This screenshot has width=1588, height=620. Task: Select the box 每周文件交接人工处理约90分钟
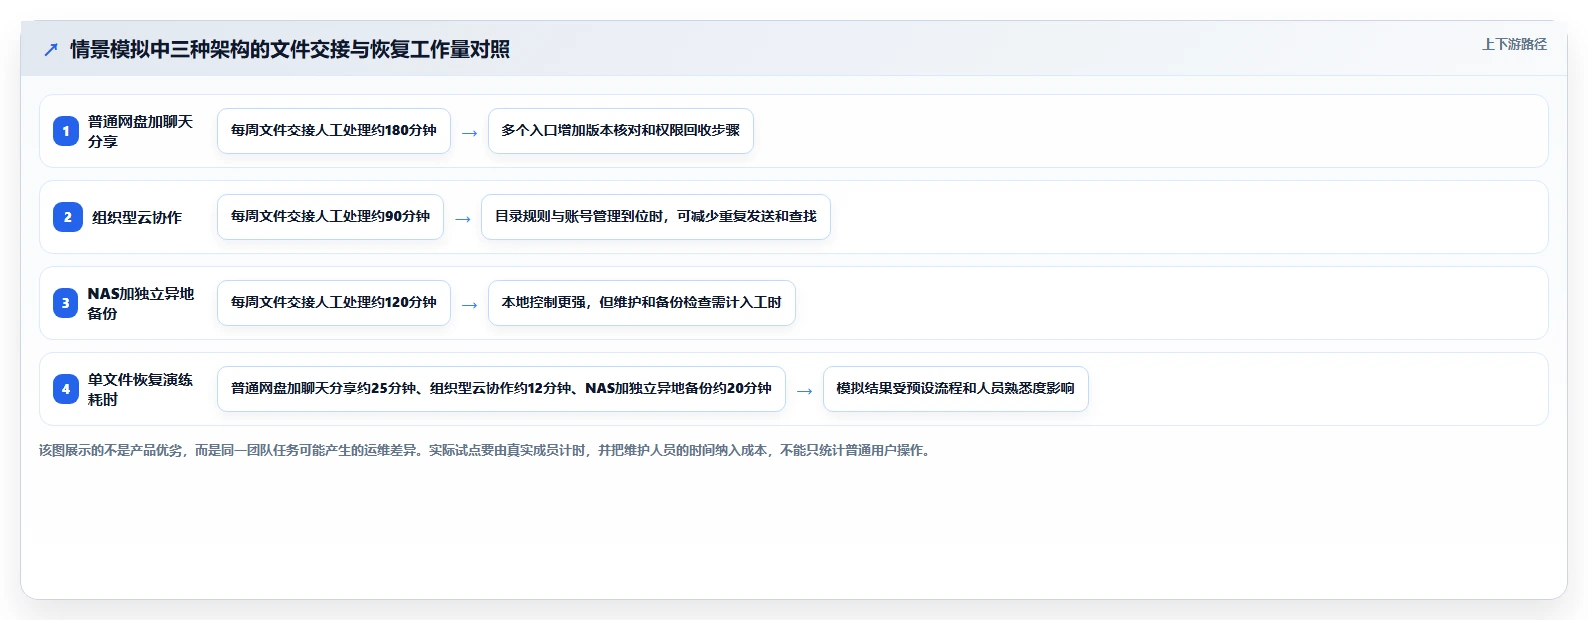click(330, 217)
